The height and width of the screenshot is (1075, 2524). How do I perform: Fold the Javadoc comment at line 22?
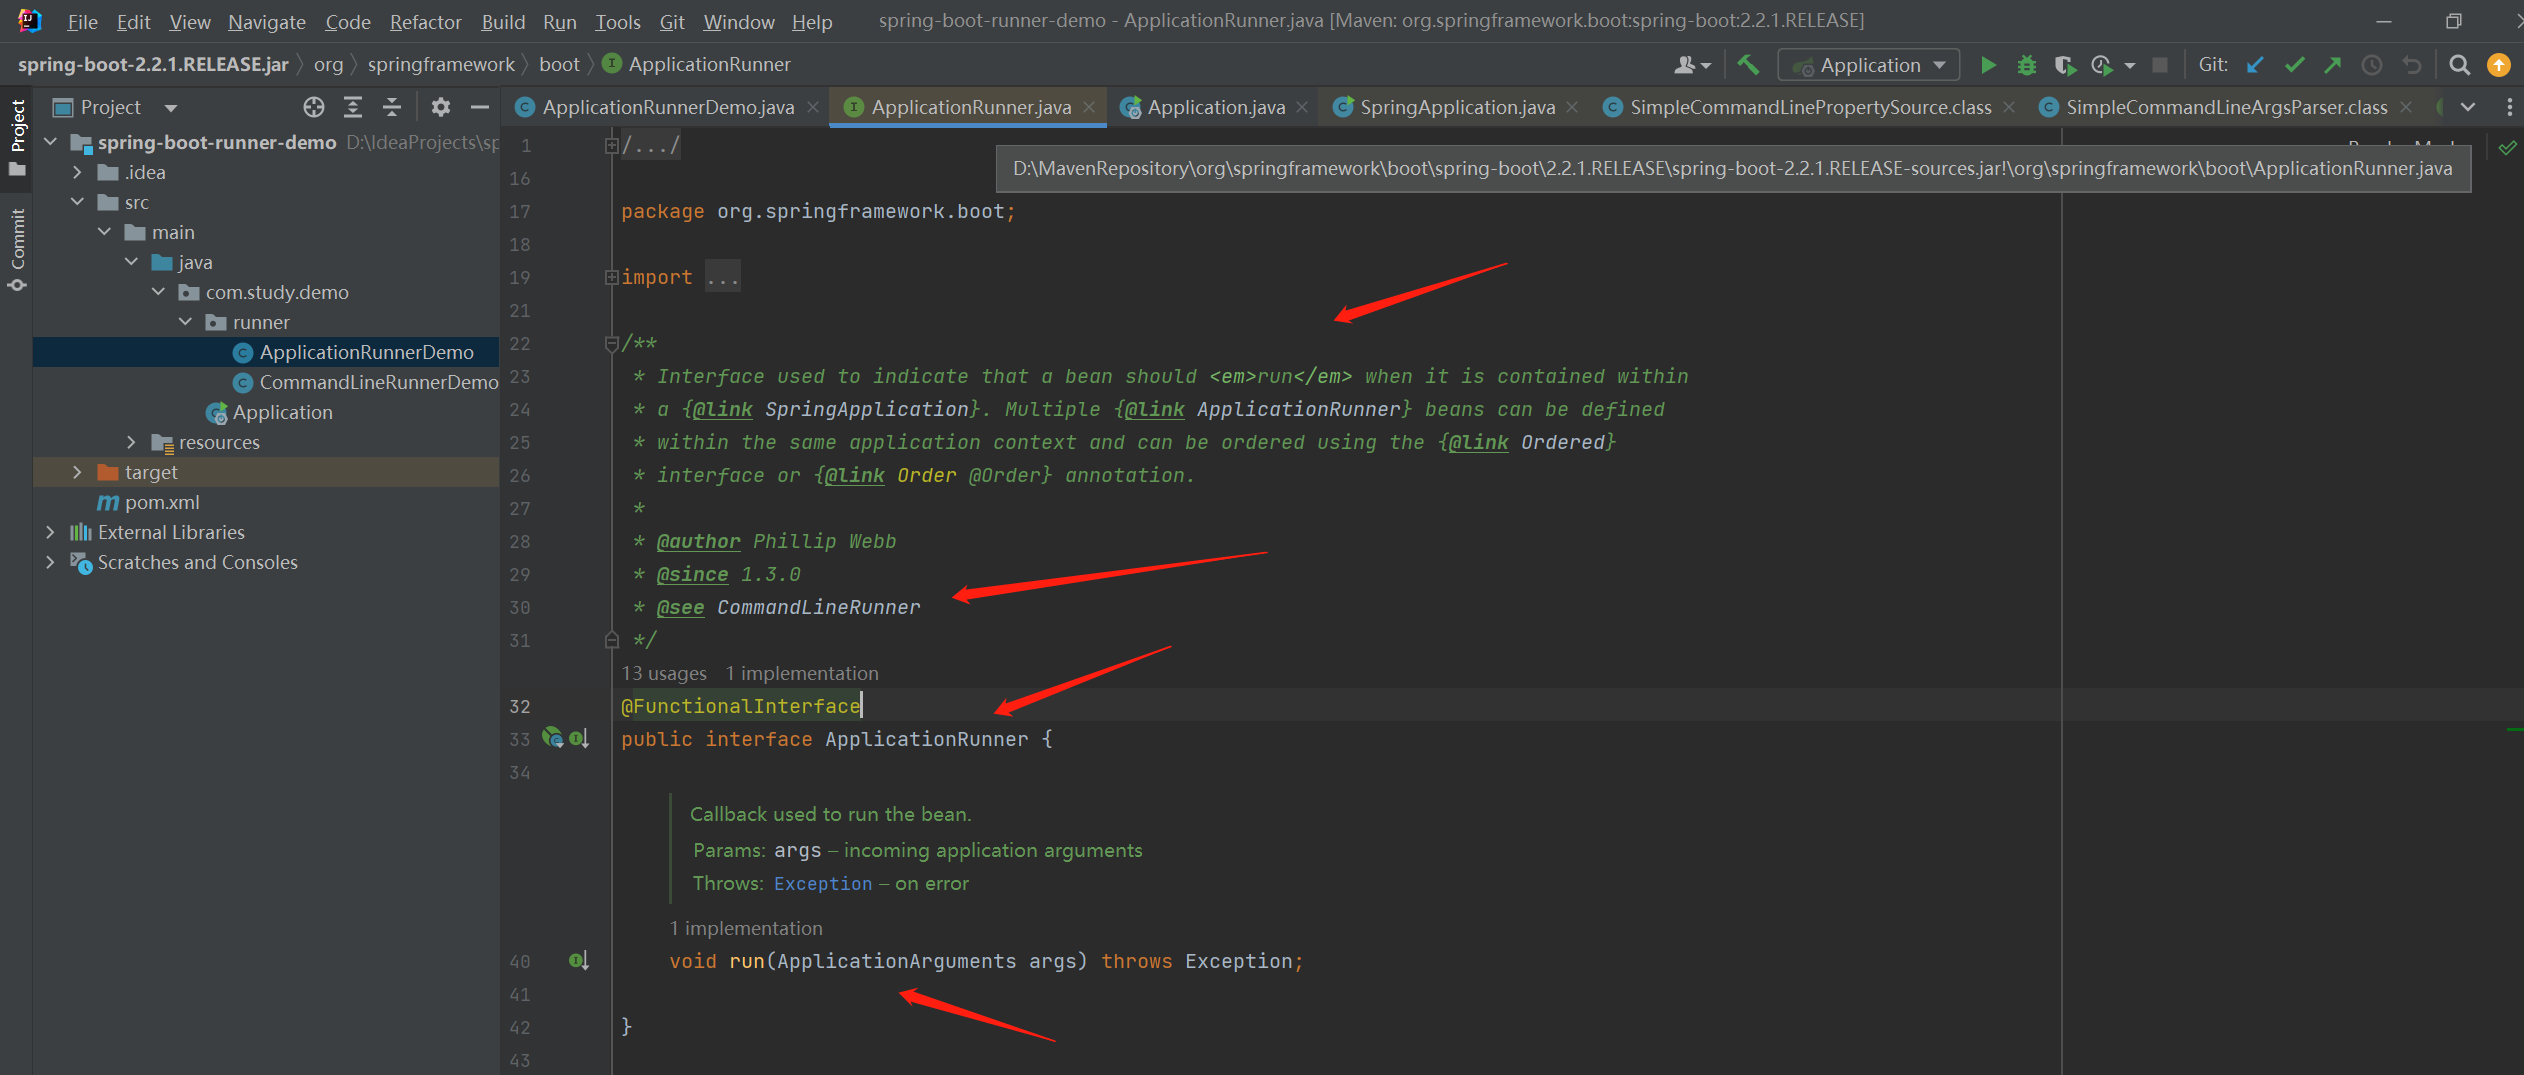click(611, 344)
